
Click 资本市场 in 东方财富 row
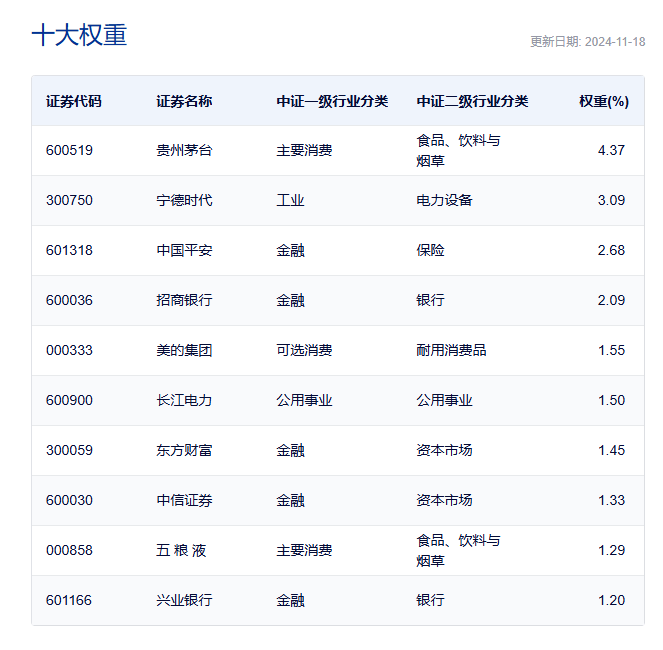[x=444, y=450]
